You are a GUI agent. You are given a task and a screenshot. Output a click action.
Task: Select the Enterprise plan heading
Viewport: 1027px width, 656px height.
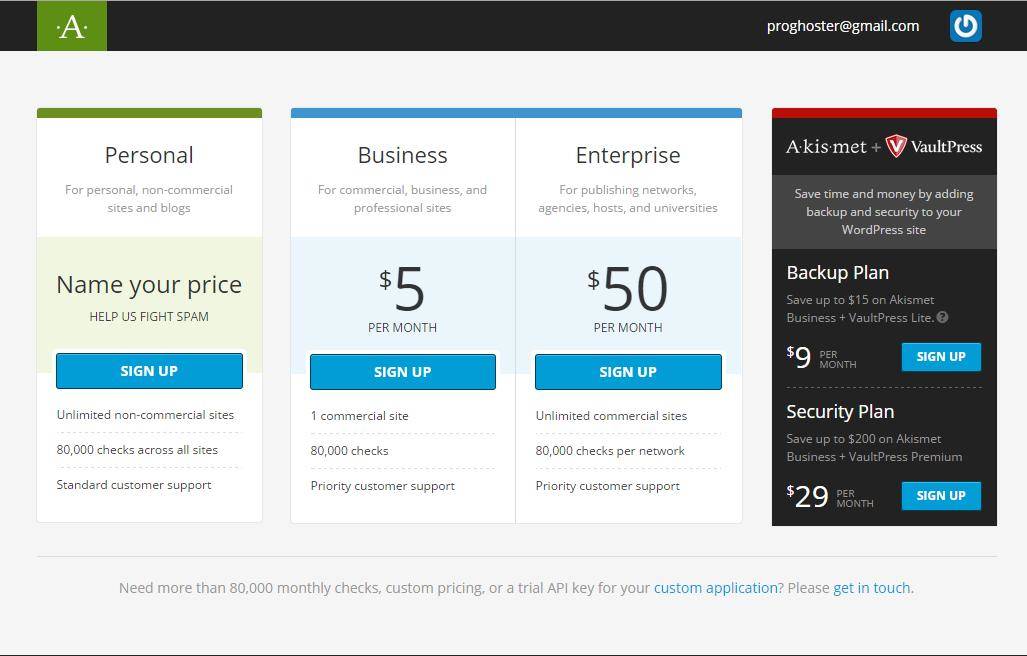click(628, 155)
